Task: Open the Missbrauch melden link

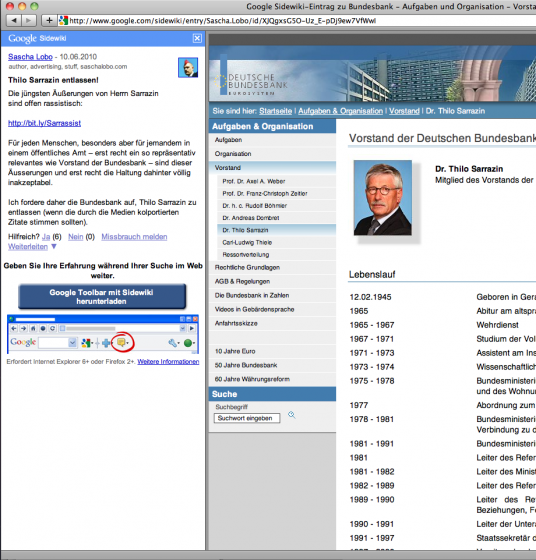Action: 134,237
